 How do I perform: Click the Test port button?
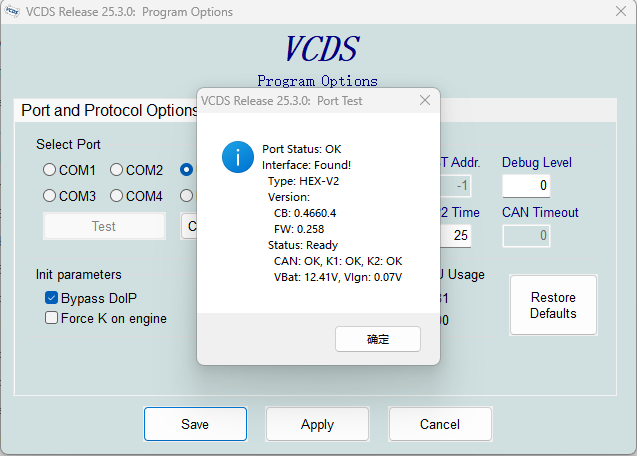104,226
